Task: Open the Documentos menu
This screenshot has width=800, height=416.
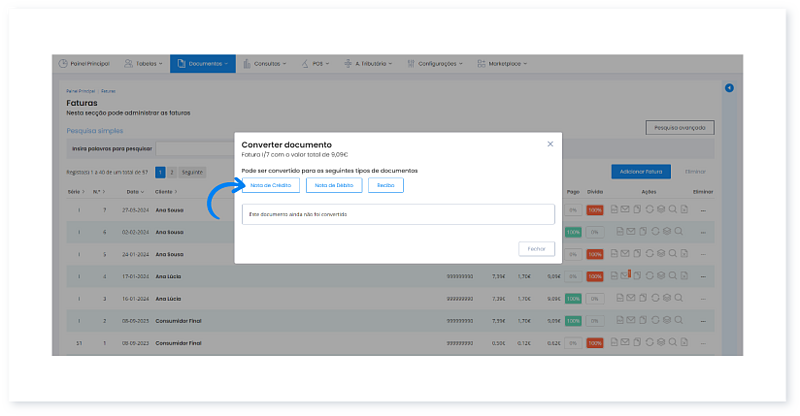Action: (x=203, y=64)
